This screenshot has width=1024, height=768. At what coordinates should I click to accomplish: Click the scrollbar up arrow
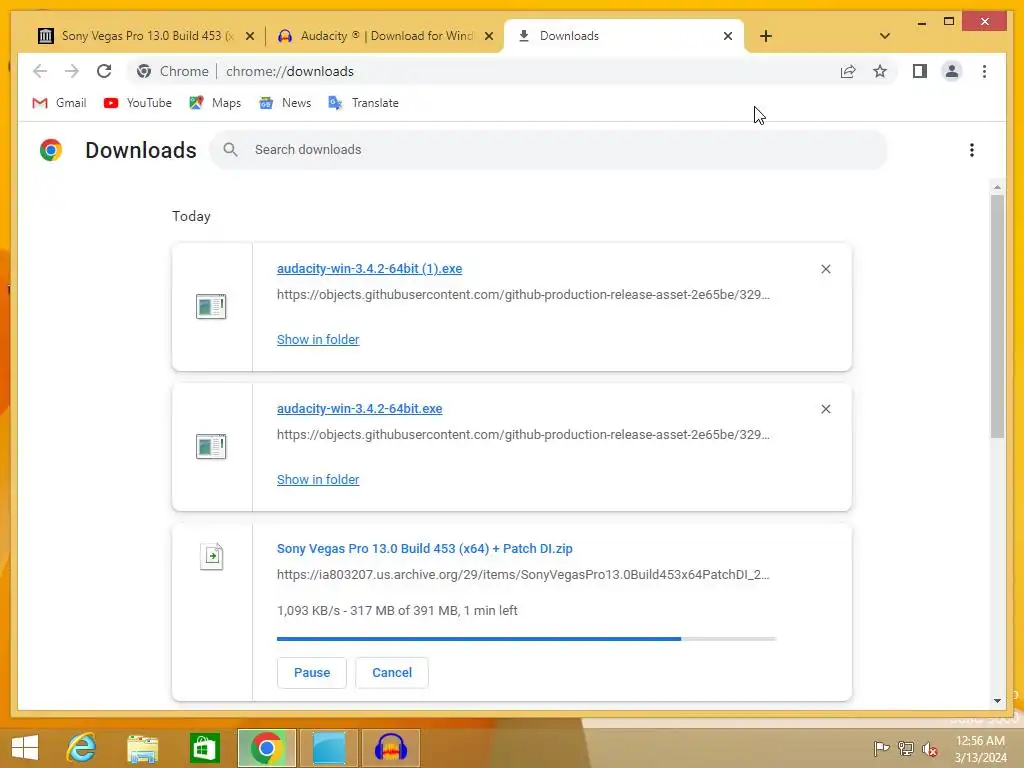point(997,187)
